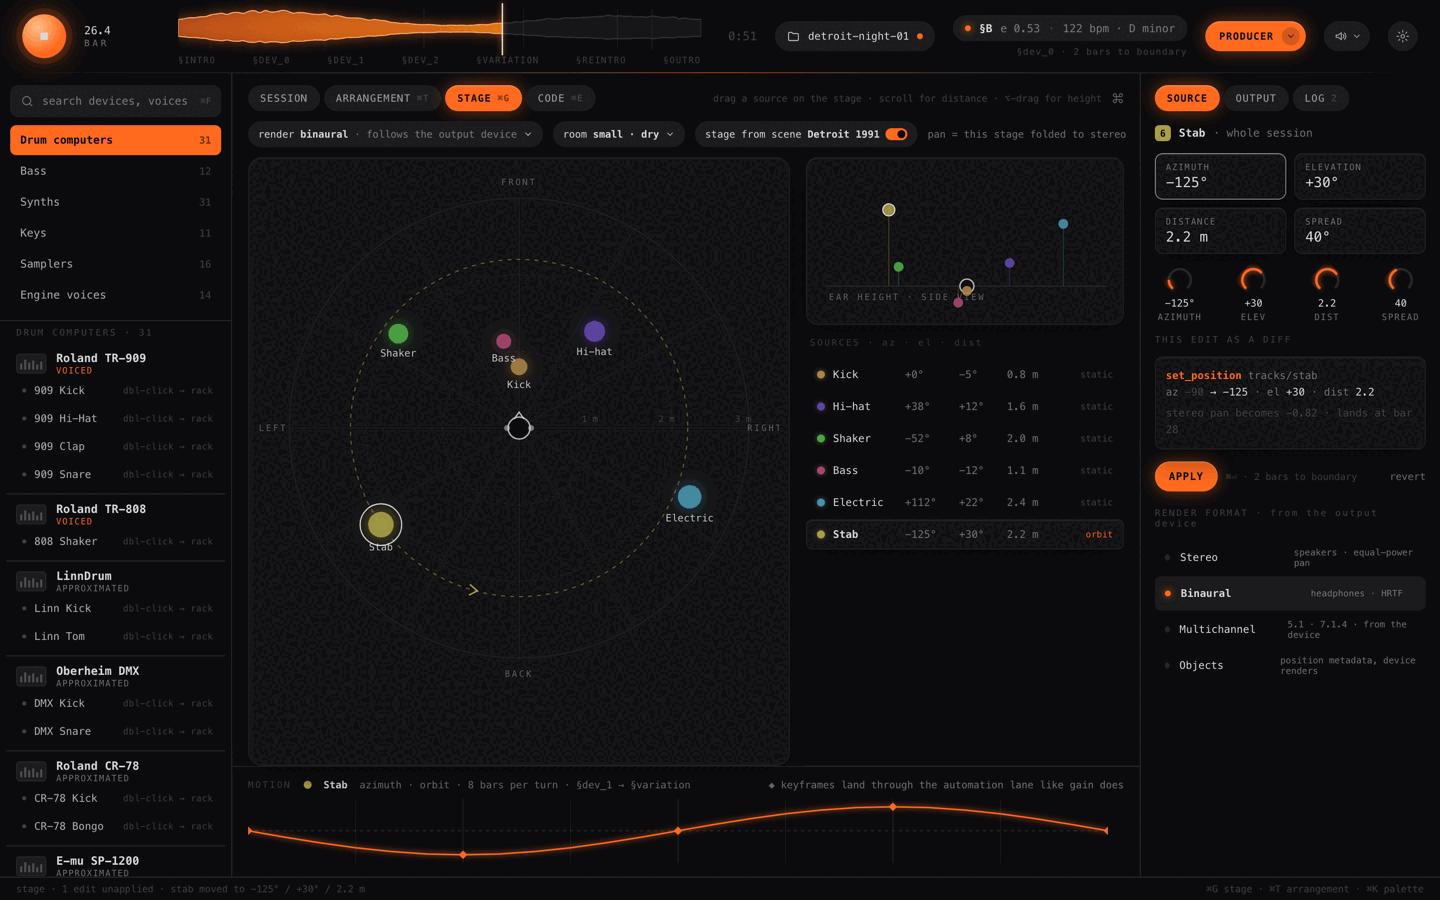Select the Stereo render format

click(x=1290, y=557)
